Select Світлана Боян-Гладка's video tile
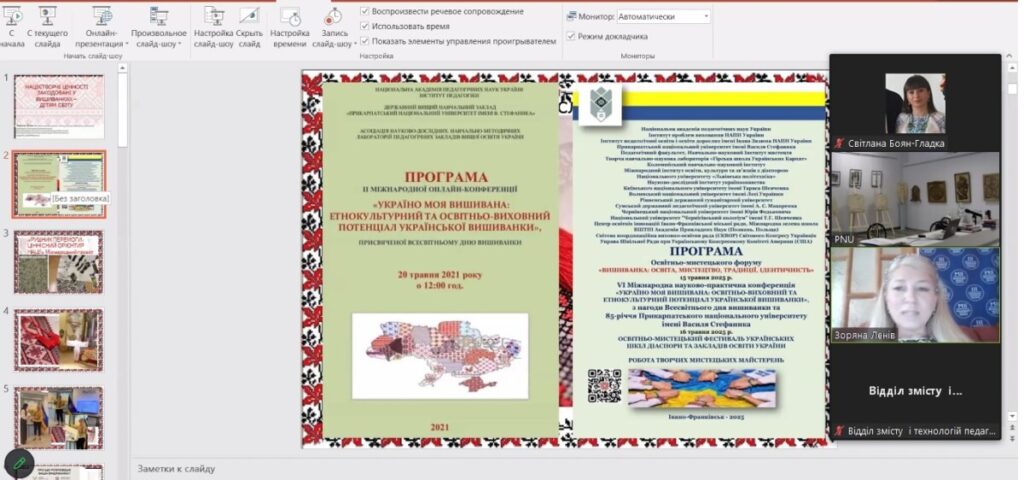The width and height of the screenshot is (1024, 480). coord(914,102)
